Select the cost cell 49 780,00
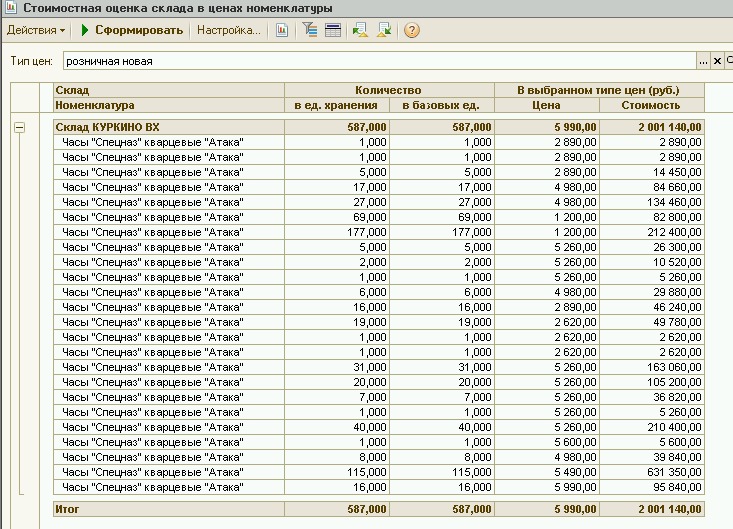This screenshot has height=529, width=733. (652, 322)
